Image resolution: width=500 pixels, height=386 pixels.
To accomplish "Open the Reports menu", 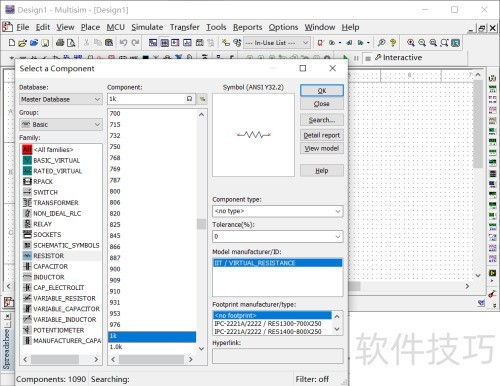I will (247, 27).
